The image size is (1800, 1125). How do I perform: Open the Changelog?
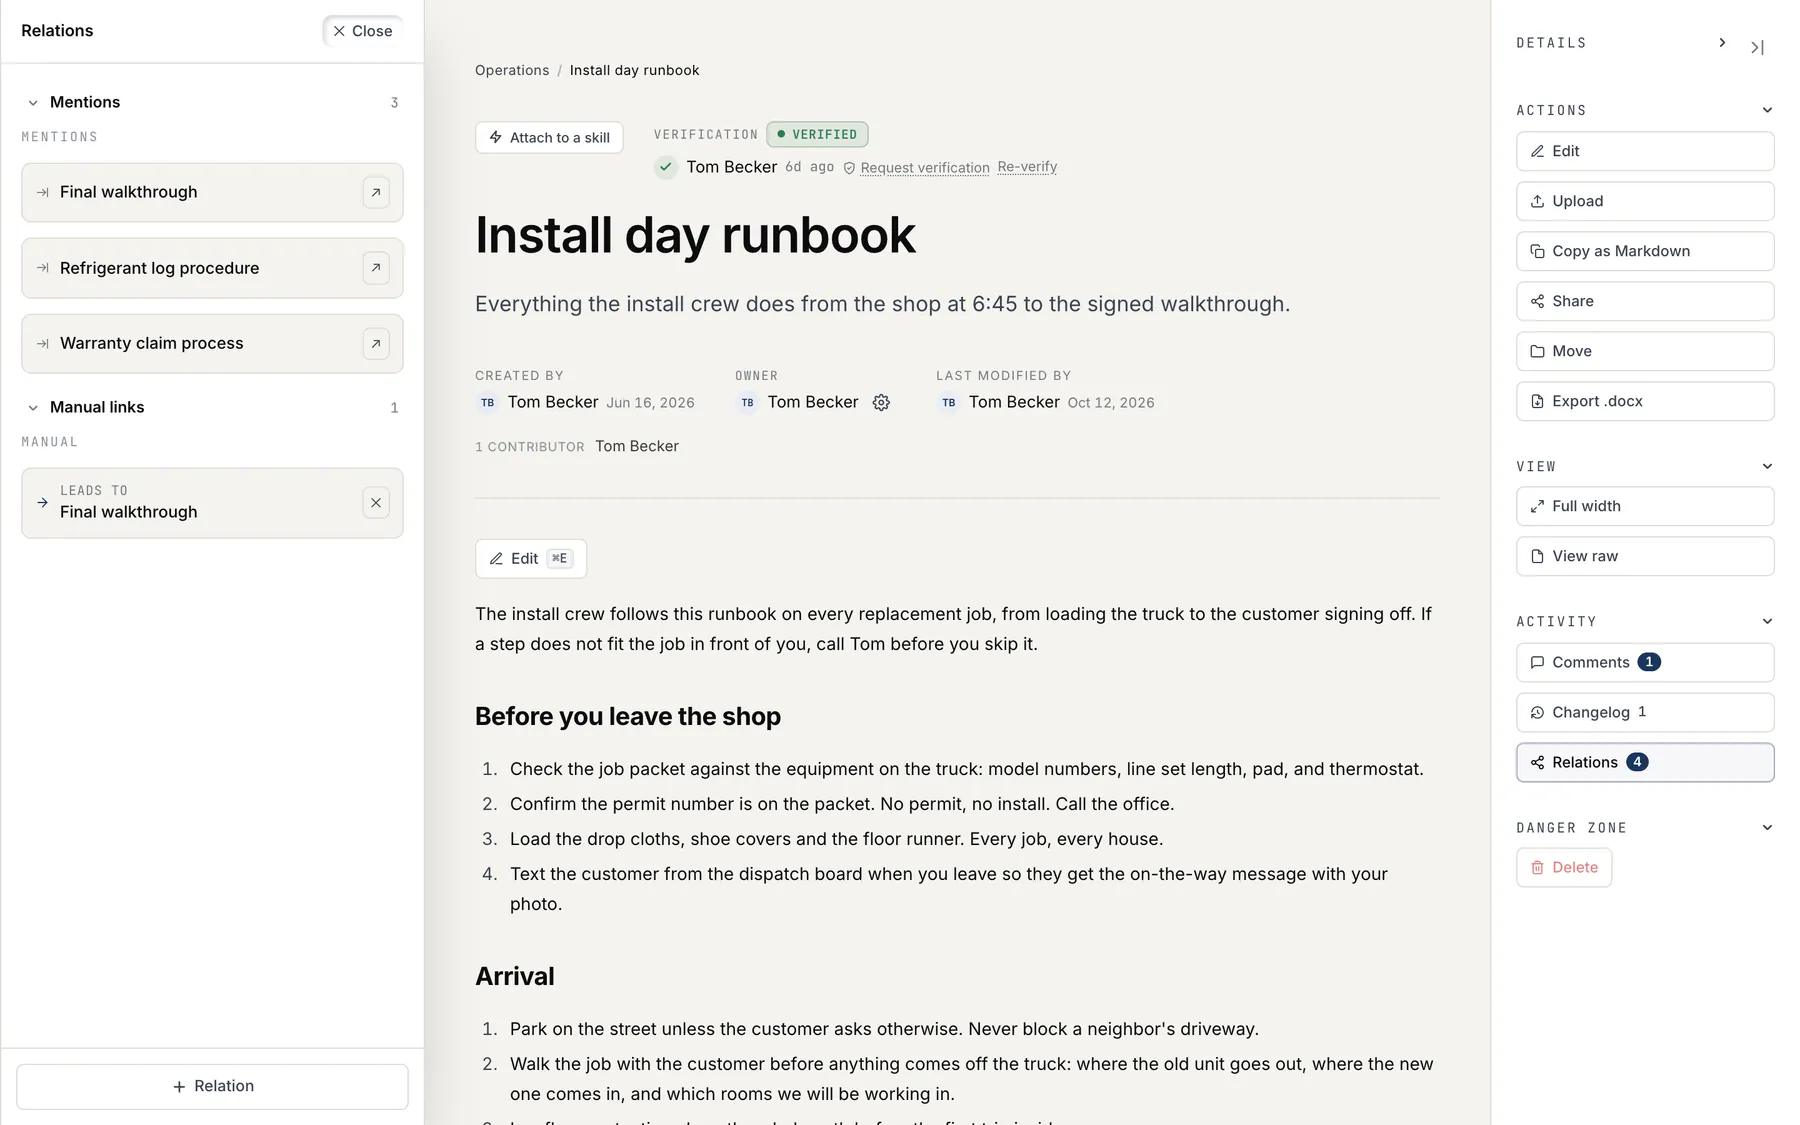point(1645,712)
